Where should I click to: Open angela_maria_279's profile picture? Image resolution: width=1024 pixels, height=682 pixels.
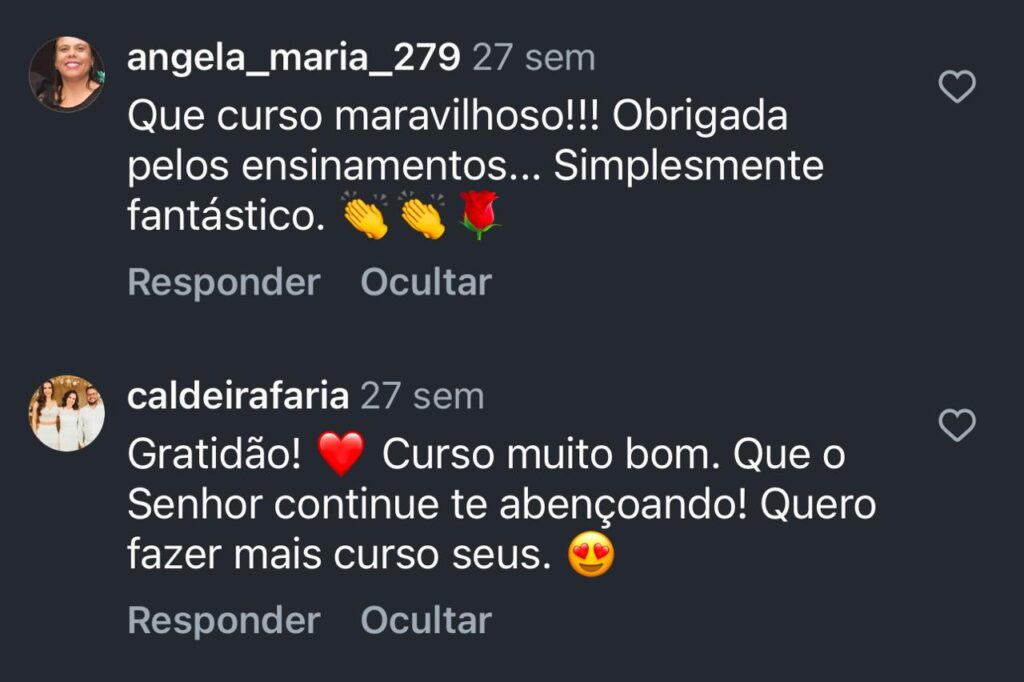coord(66,73)
